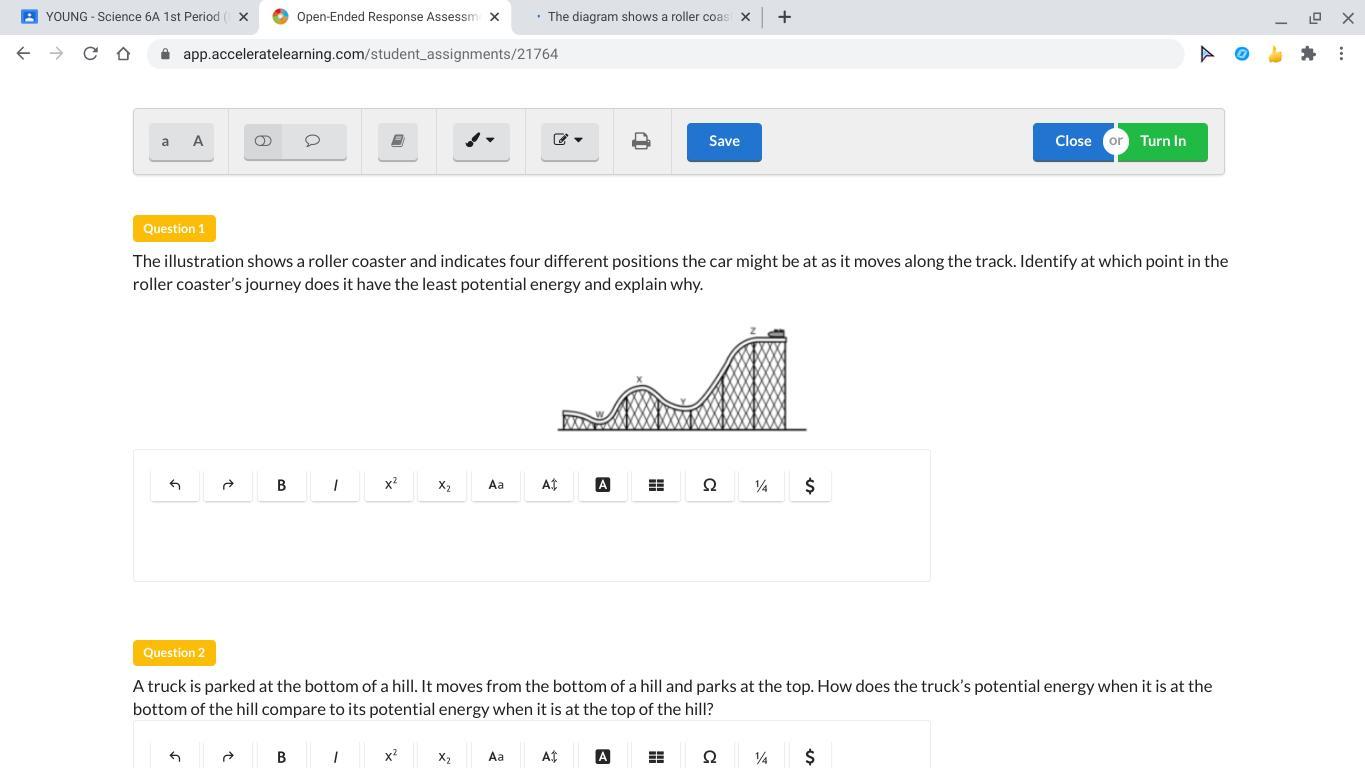Toggle the highlight oval tool
Viewport: 1365px width, 768px height.
point(263,141)
